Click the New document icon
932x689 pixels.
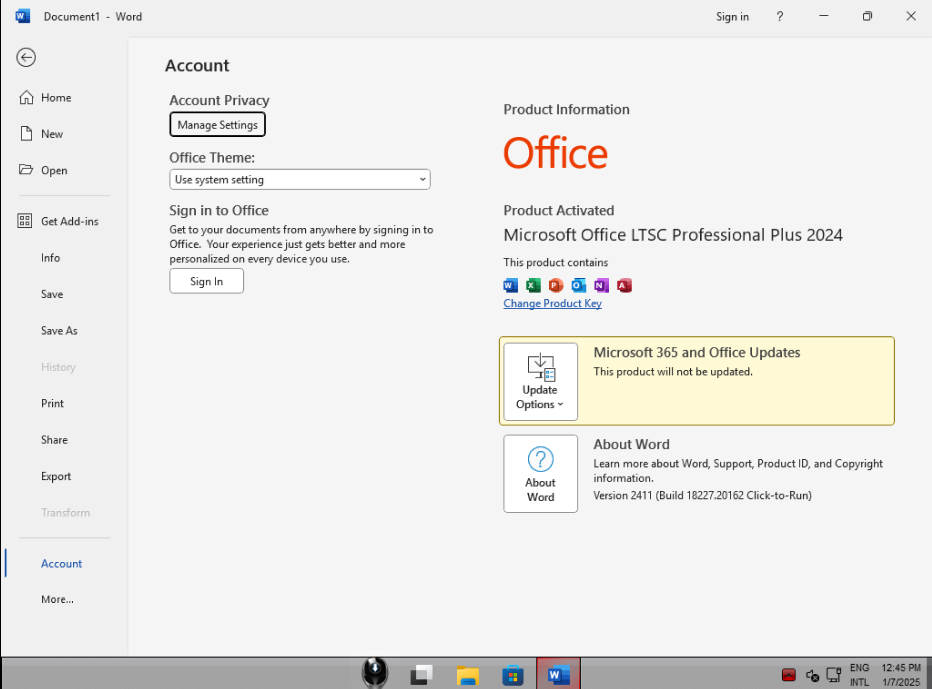pyautogui.click(x=26, y=134)
